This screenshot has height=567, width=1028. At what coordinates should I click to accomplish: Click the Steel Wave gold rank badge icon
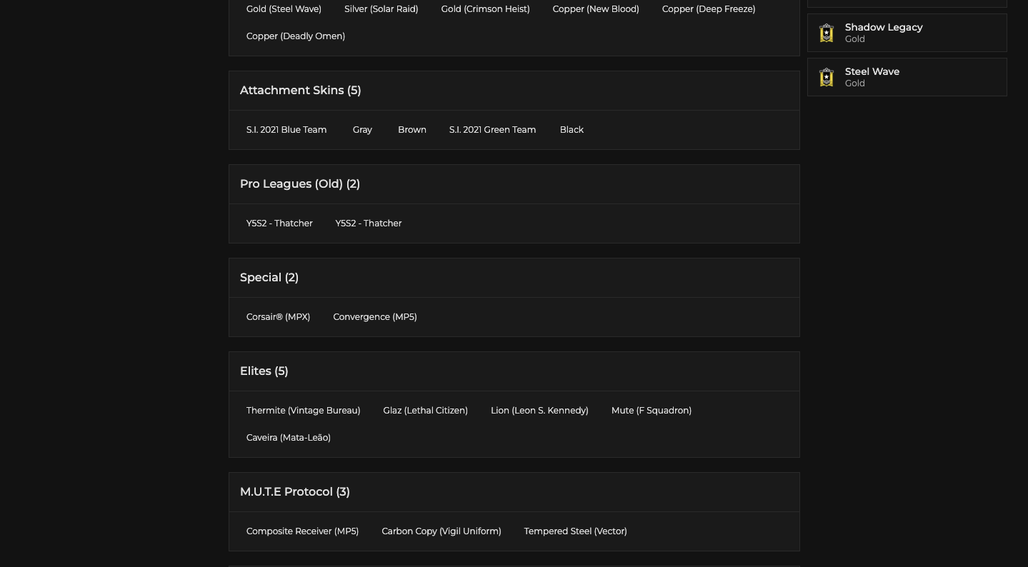(826, 77)
